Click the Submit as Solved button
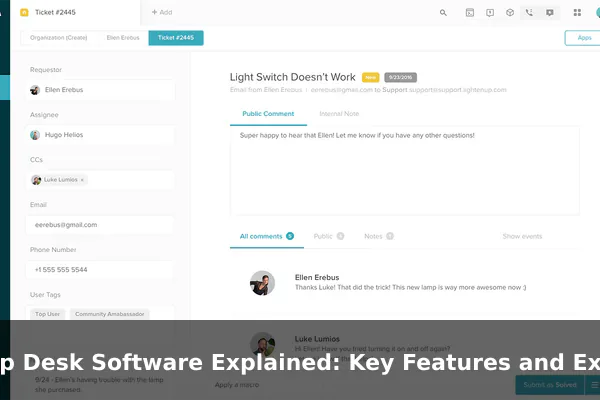 coord(549,385)
